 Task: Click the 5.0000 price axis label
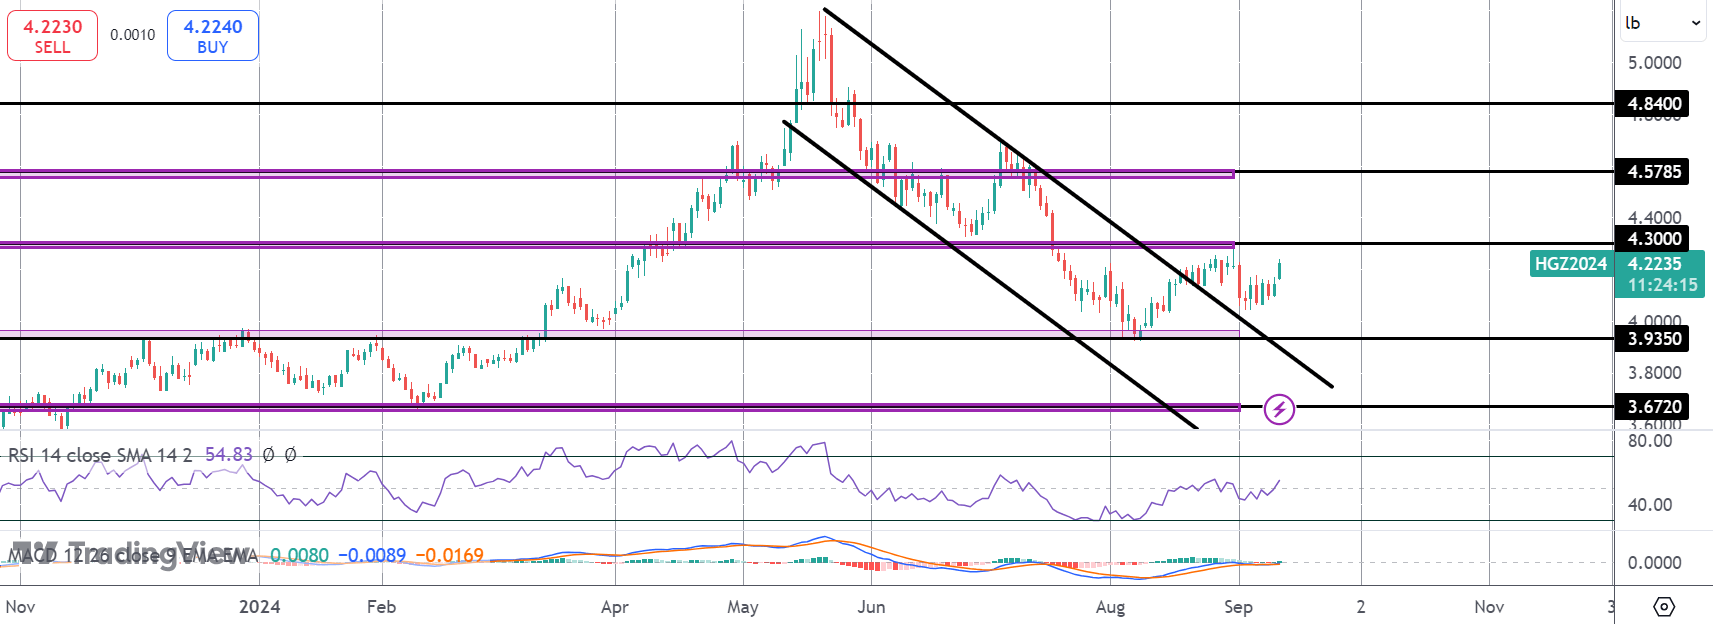click(1654, 63)
